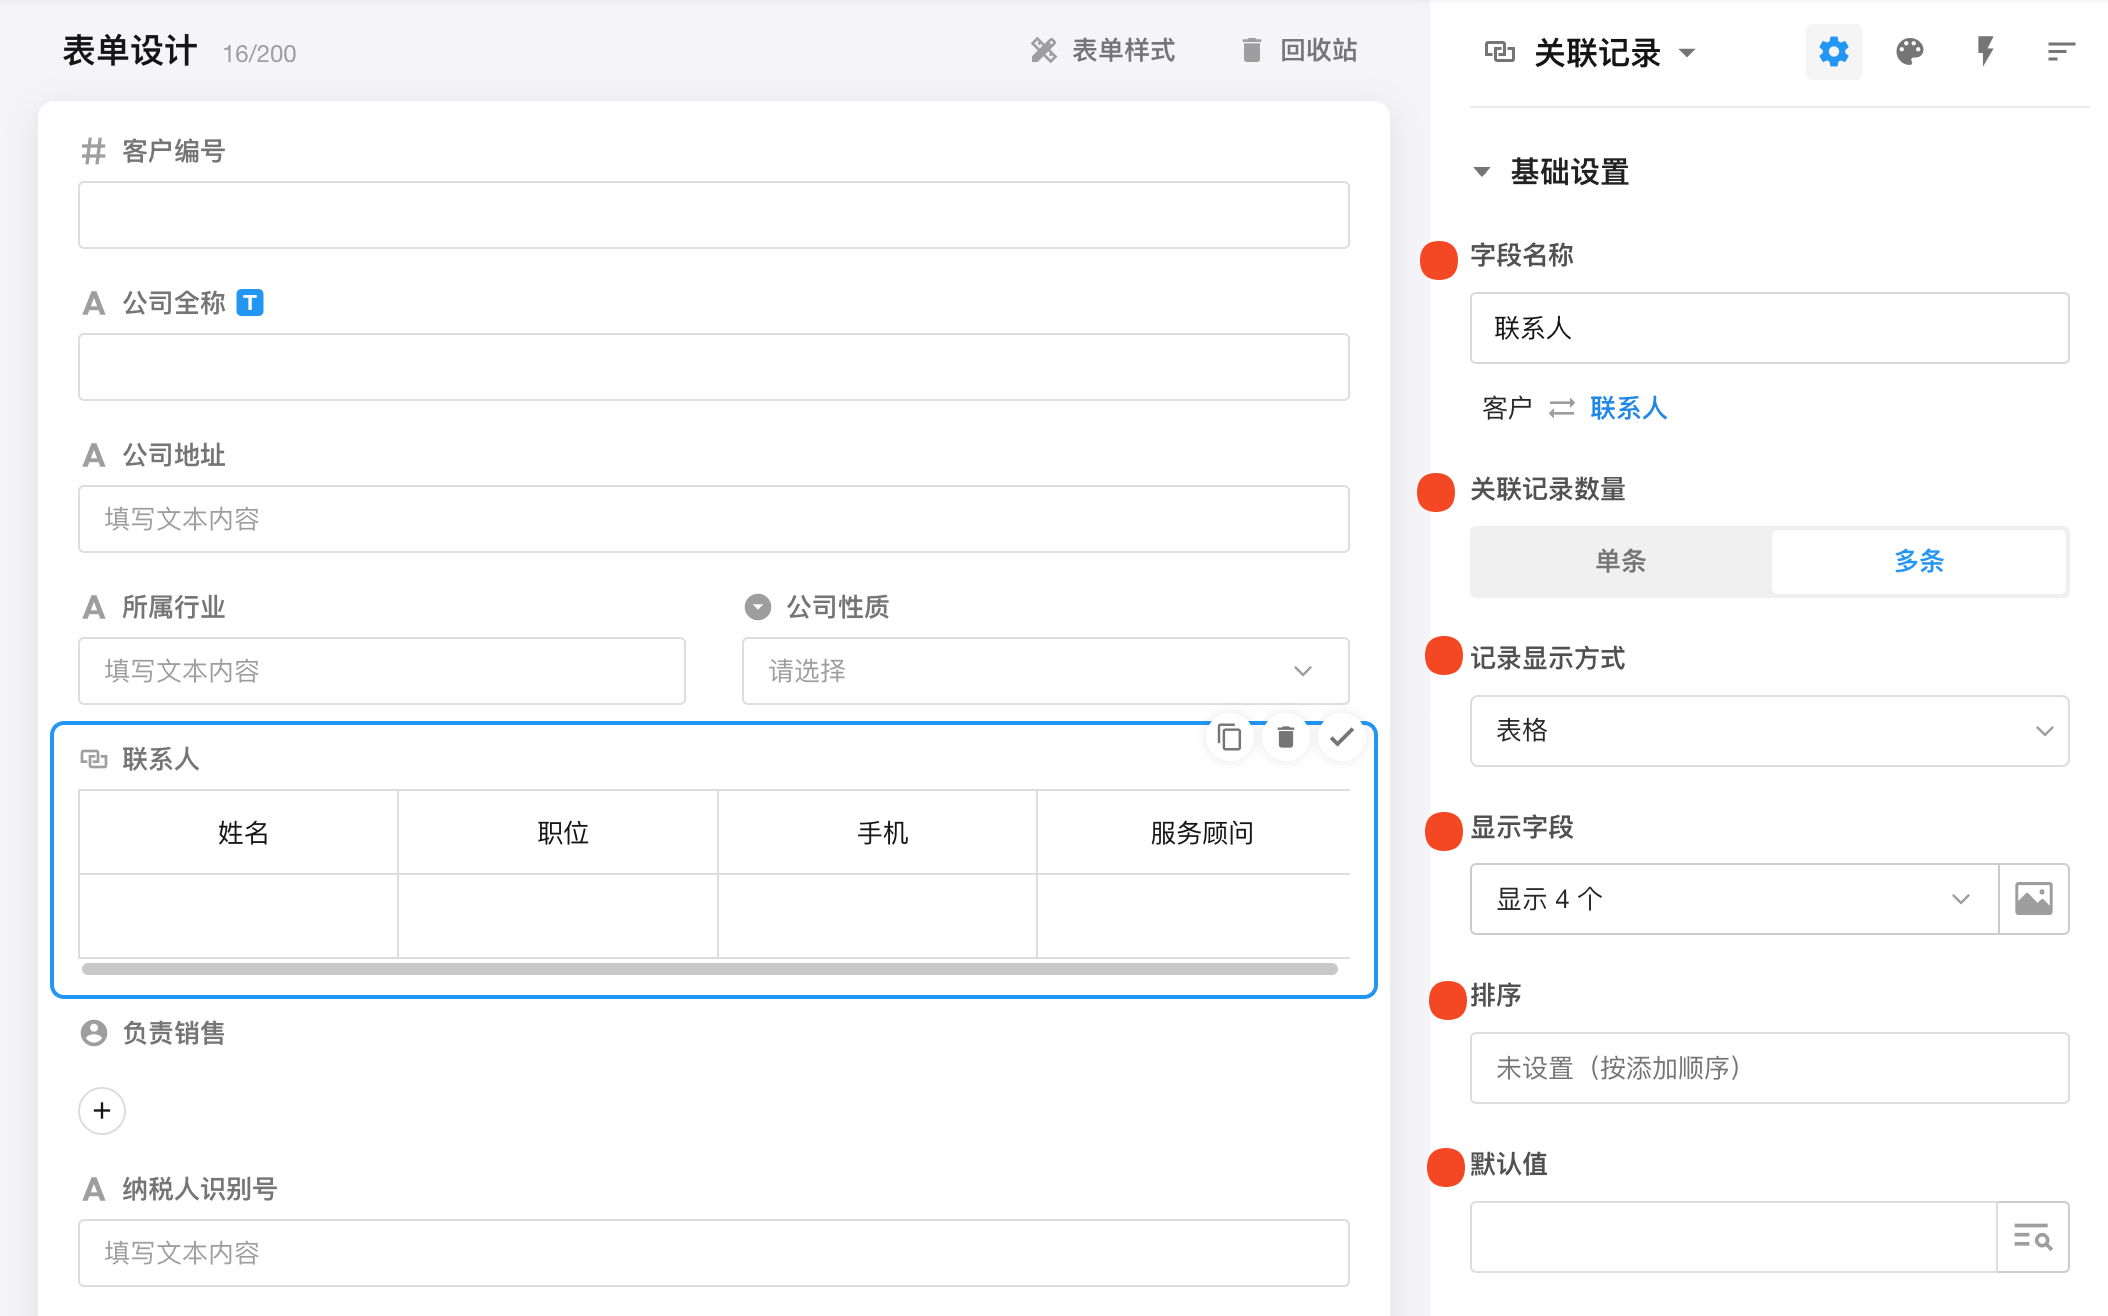Open the 默认值 record search icon

pyautogui.click(x=2032, y=1237)
